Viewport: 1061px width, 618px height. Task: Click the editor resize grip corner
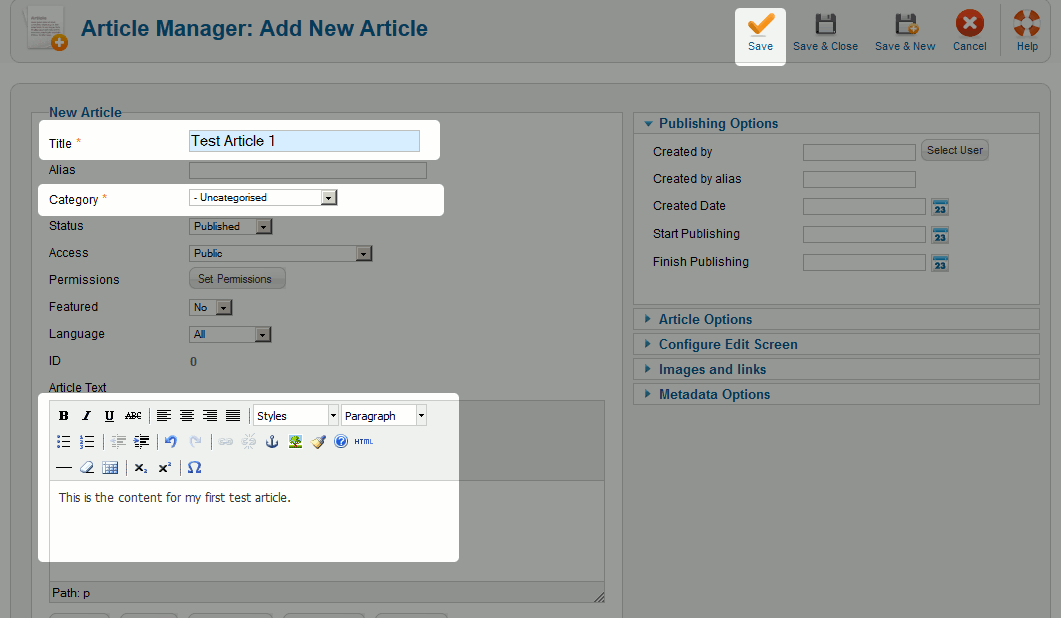click(x=599, y=596)
